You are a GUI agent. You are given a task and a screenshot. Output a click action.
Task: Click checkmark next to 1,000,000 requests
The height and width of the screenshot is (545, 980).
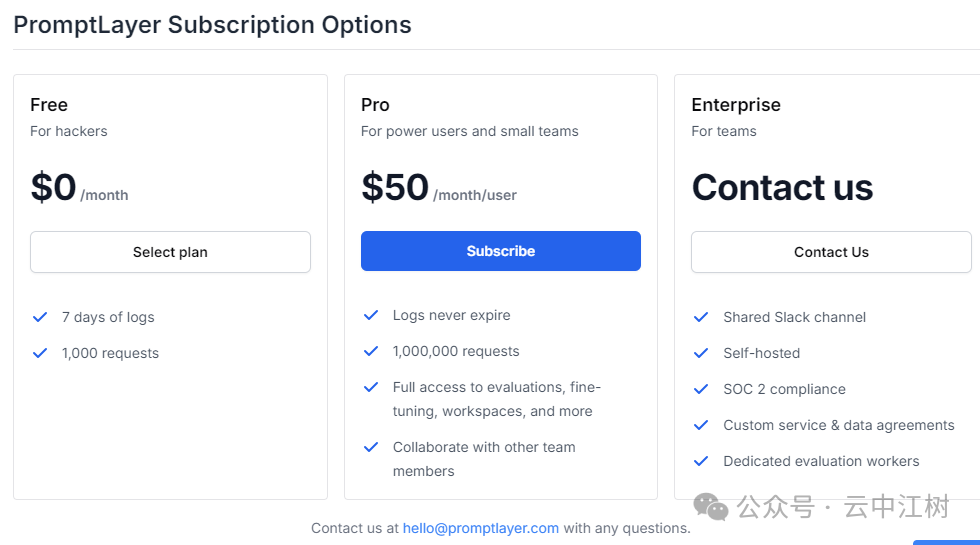tap(371, 351)
